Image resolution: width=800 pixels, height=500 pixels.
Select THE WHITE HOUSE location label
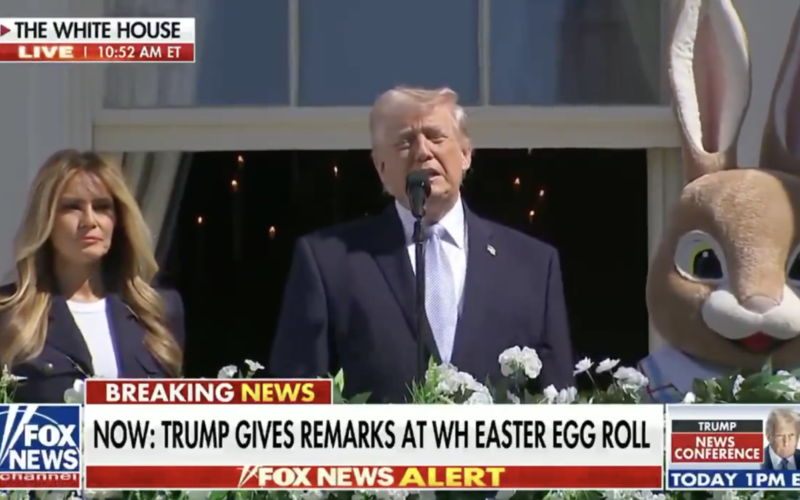pyautogui.click(x=97, y=31)
